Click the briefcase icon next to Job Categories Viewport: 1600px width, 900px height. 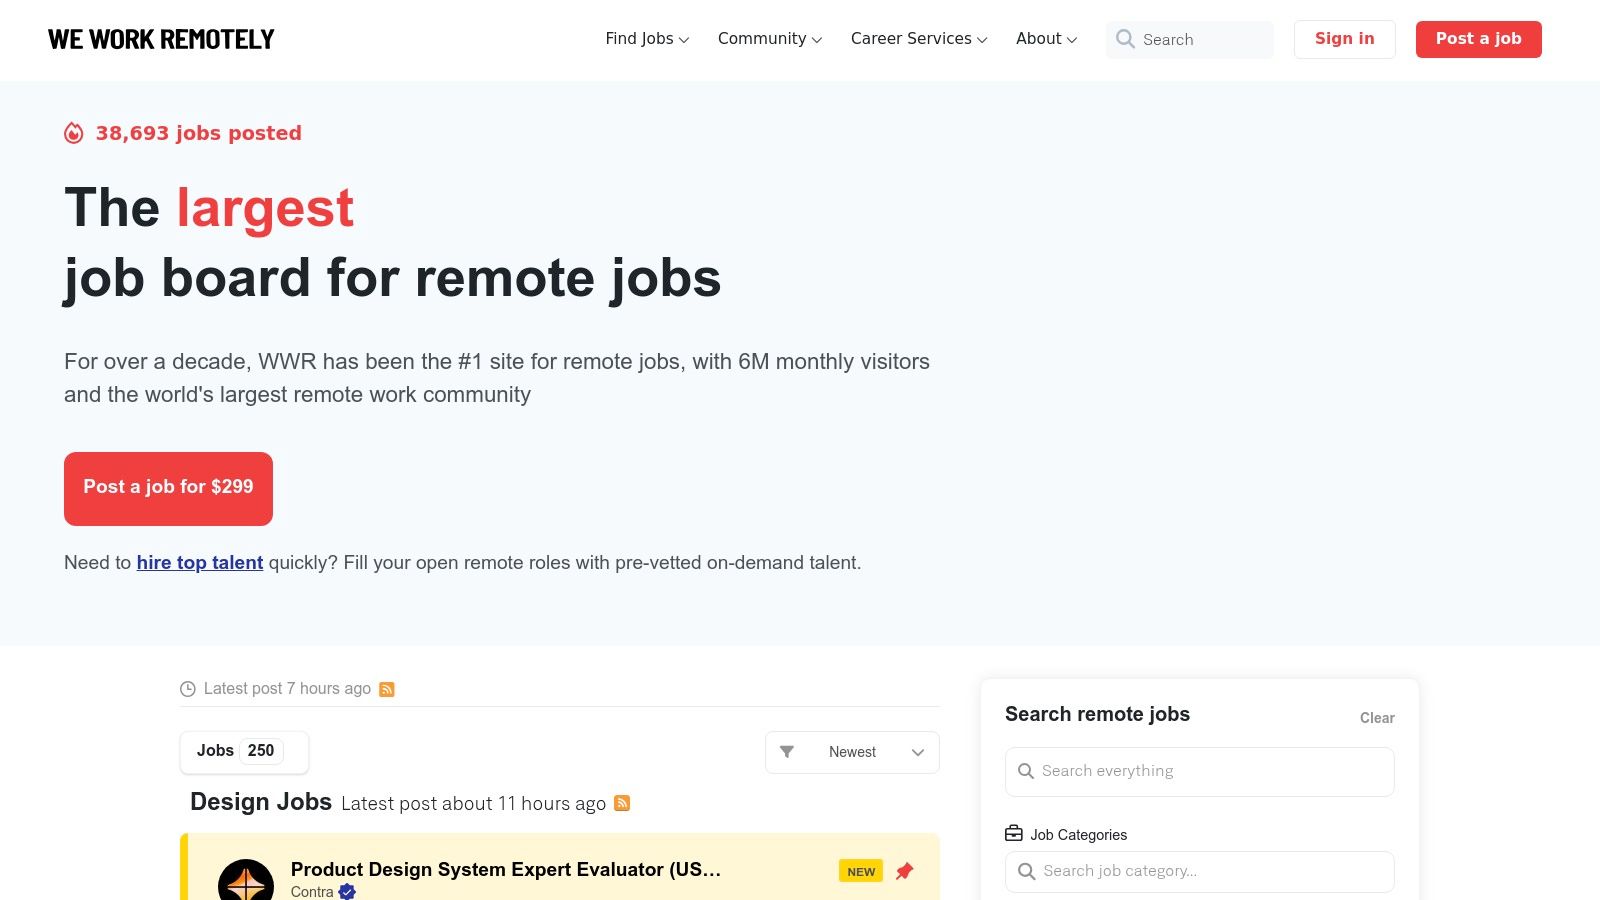coord(1015,834)
